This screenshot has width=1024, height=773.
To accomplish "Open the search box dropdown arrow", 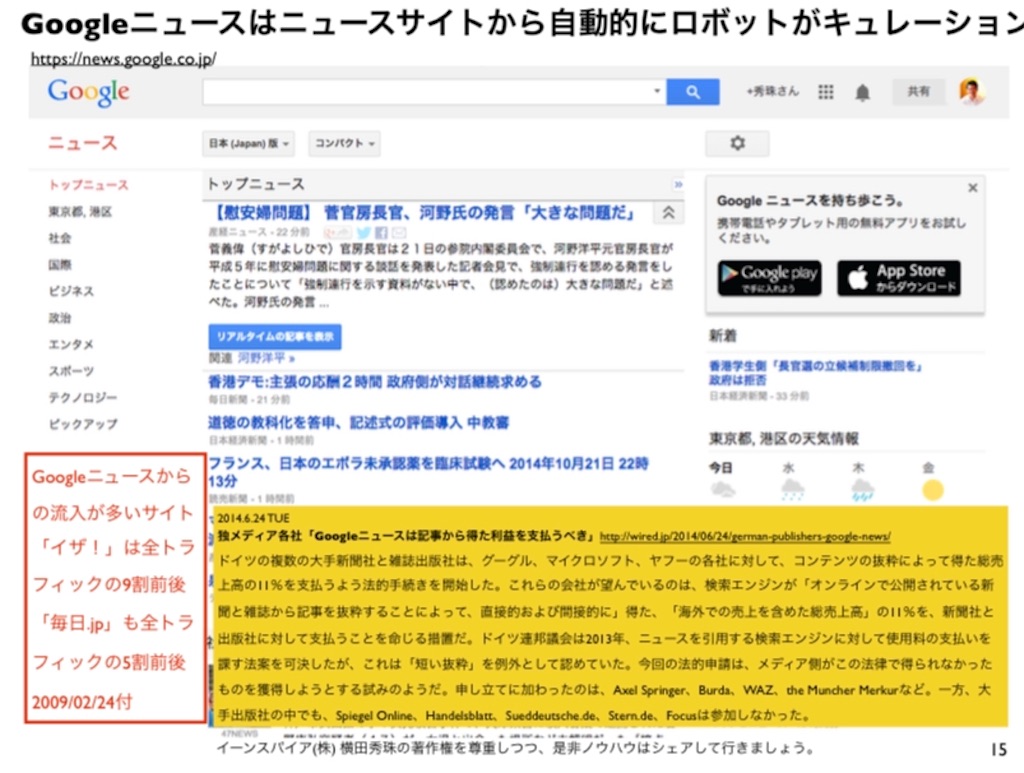I will coord(657,91).
